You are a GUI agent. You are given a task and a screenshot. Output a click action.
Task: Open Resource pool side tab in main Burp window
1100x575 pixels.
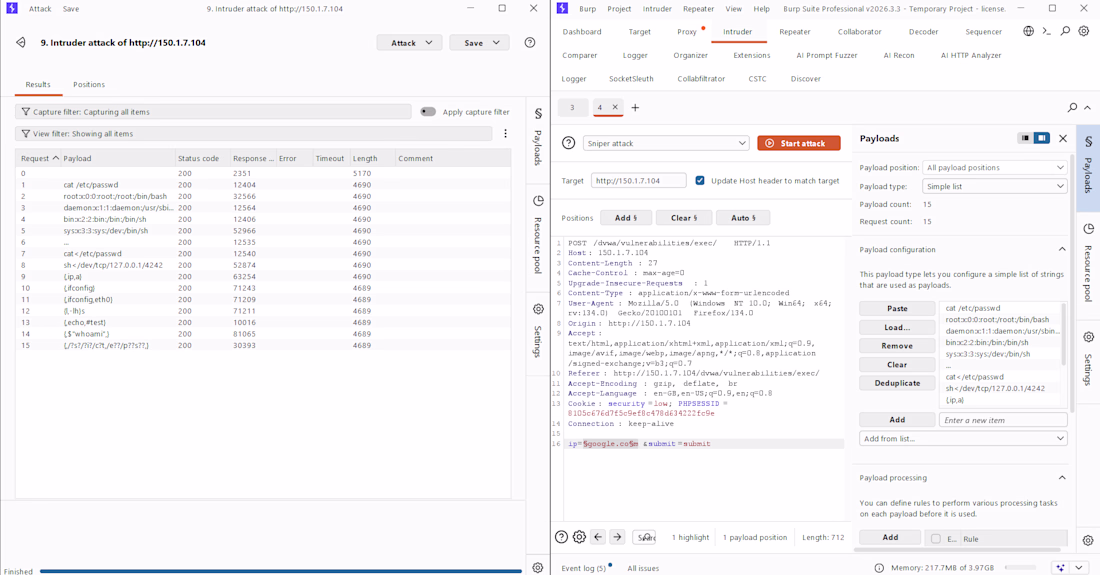(x=1088, y=263)
